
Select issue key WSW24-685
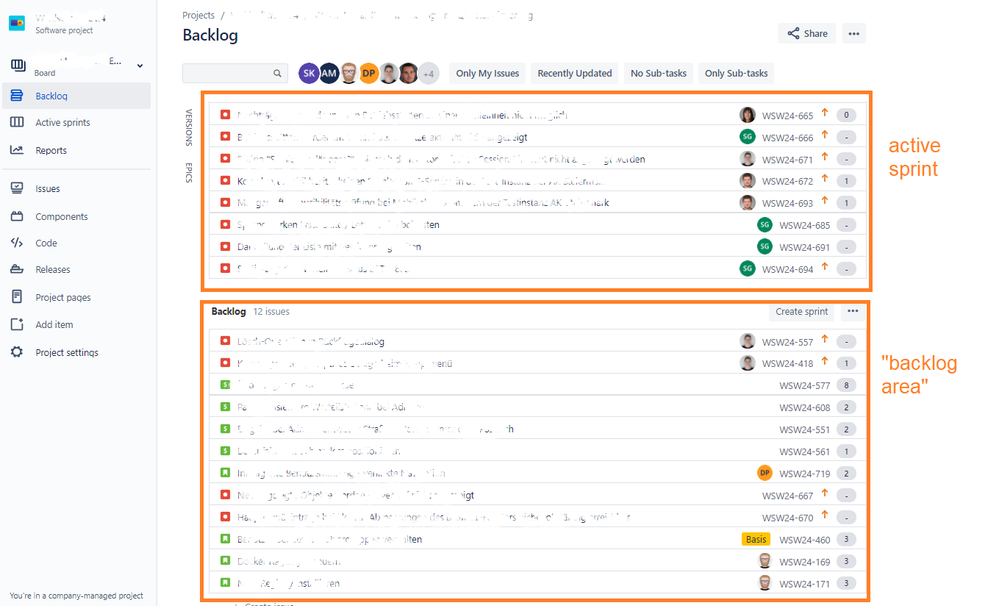pyautogui.click(x=805, y=225)
